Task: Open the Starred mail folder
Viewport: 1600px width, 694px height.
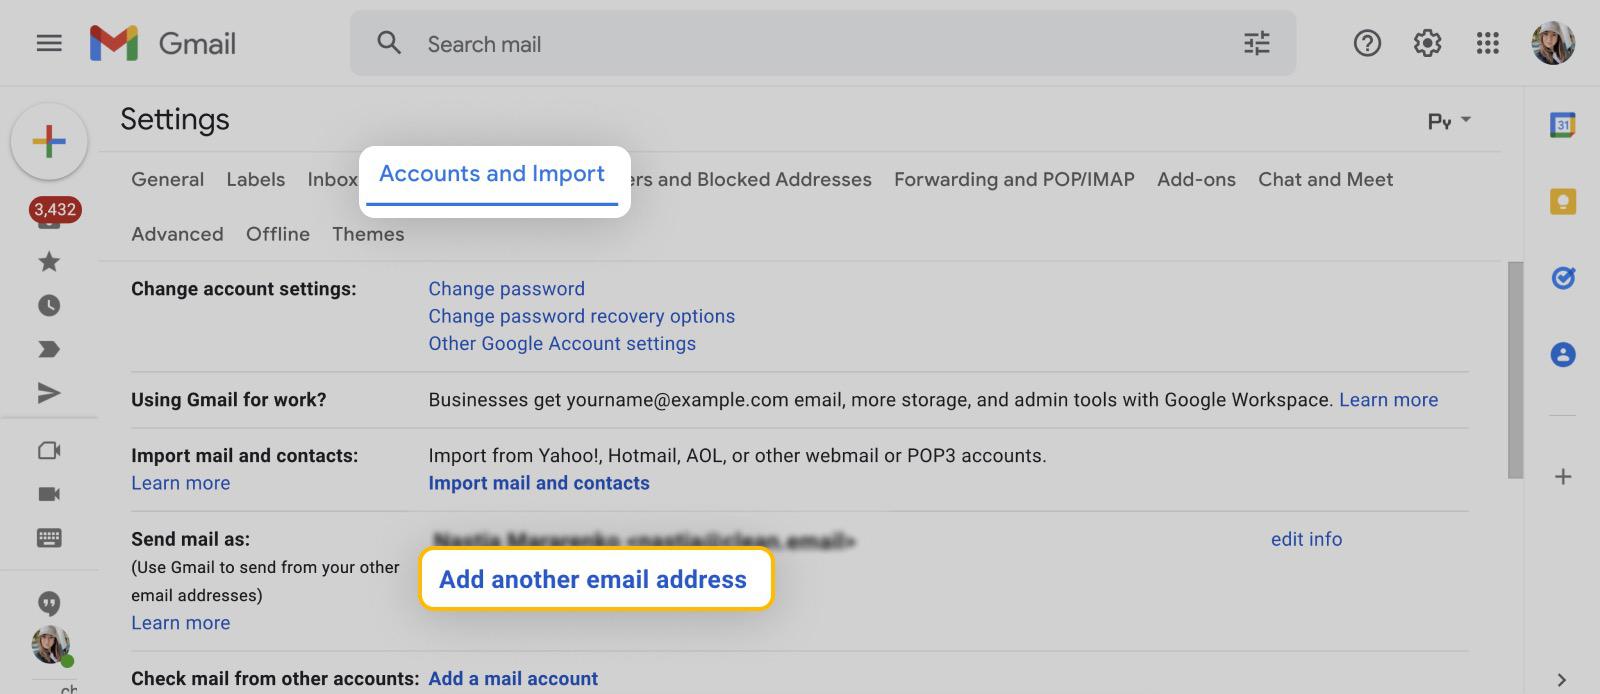Action: click(x=48, y=262)
